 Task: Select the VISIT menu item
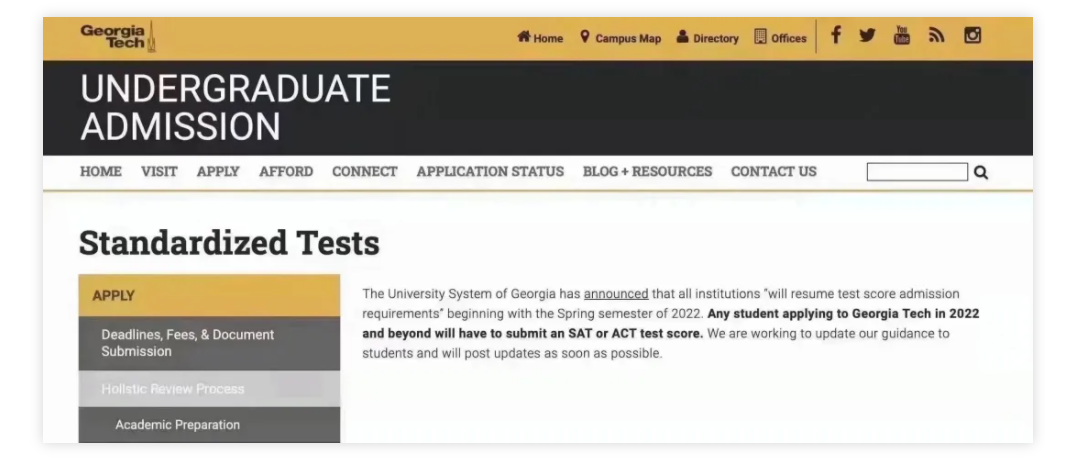(159, 172)
